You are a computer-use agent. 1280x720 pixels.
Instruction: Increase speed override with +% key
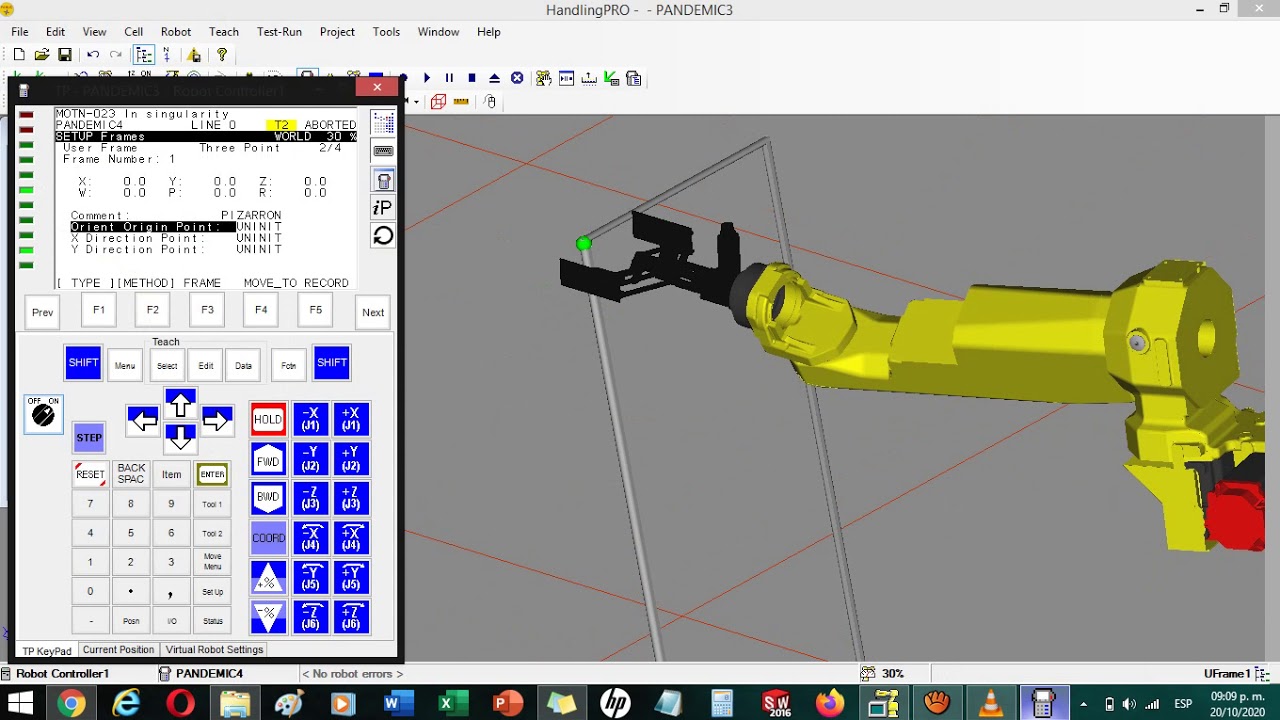coord(268,578)
